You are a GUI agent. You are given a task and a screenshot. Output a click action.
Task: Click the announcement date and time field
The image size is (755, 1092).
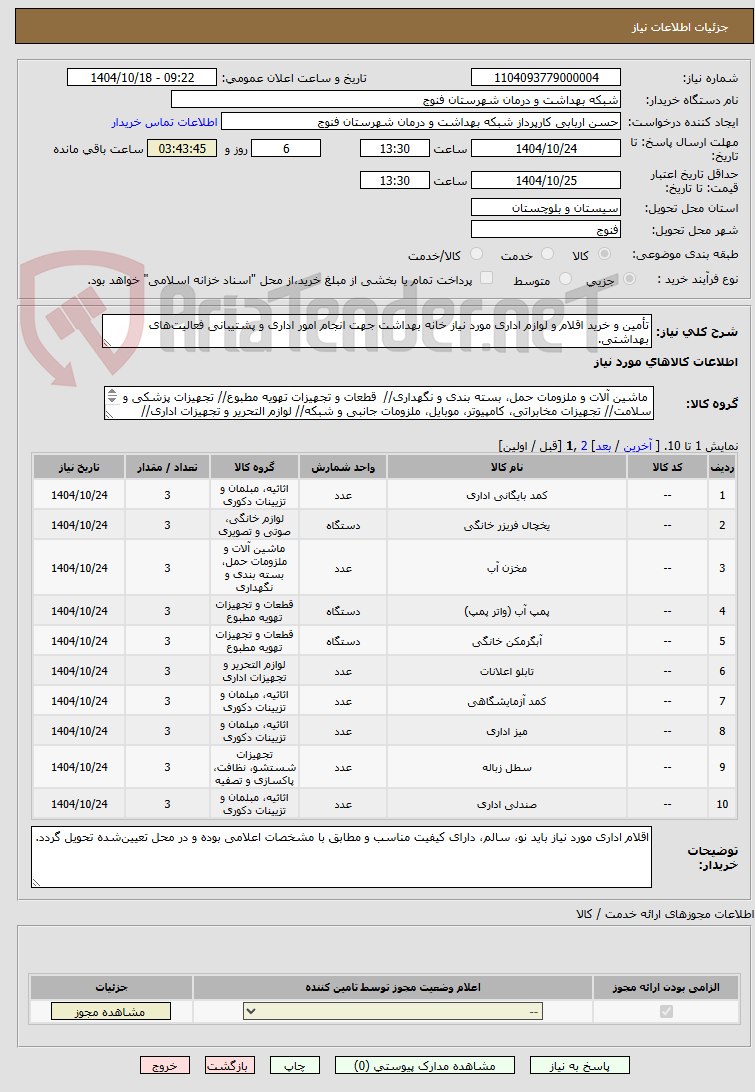142,78
